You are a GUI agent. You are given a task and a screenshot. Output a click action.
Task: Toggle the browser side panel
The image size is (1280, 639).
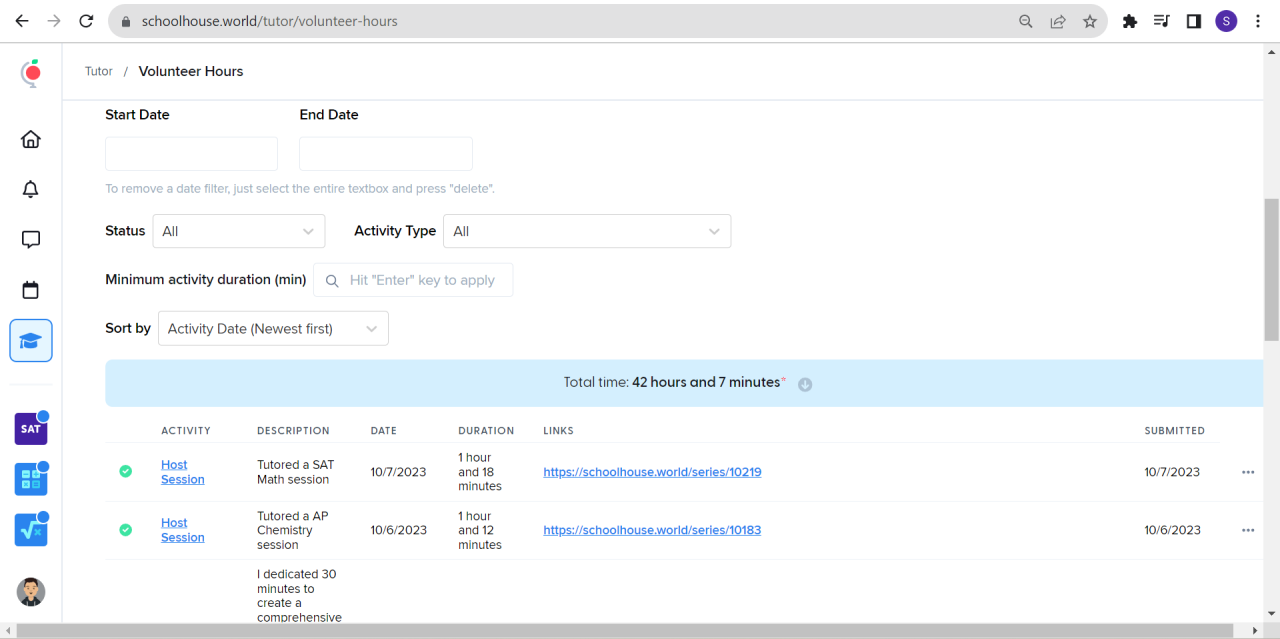[1194, 21]
